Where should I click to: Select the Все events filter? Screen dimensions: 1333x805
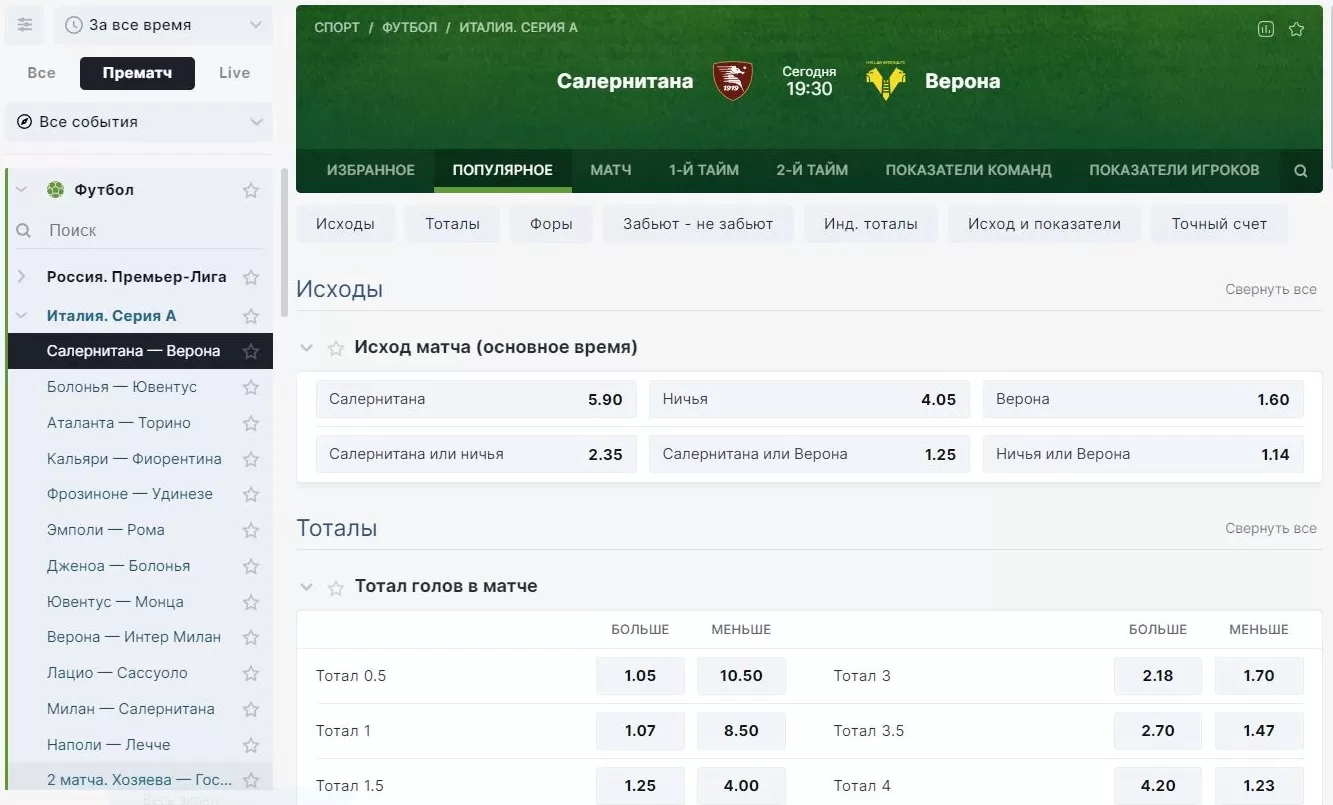pyautogui.click(x=41, y=73)
